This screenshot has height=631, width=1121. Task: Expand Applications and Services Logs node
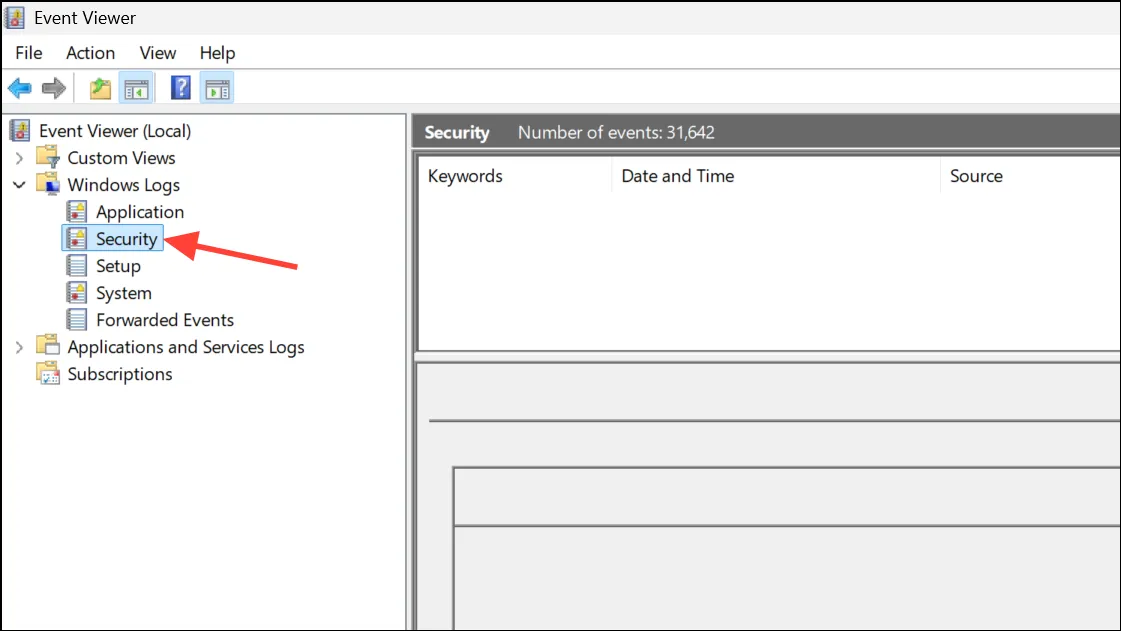[19, 347]
